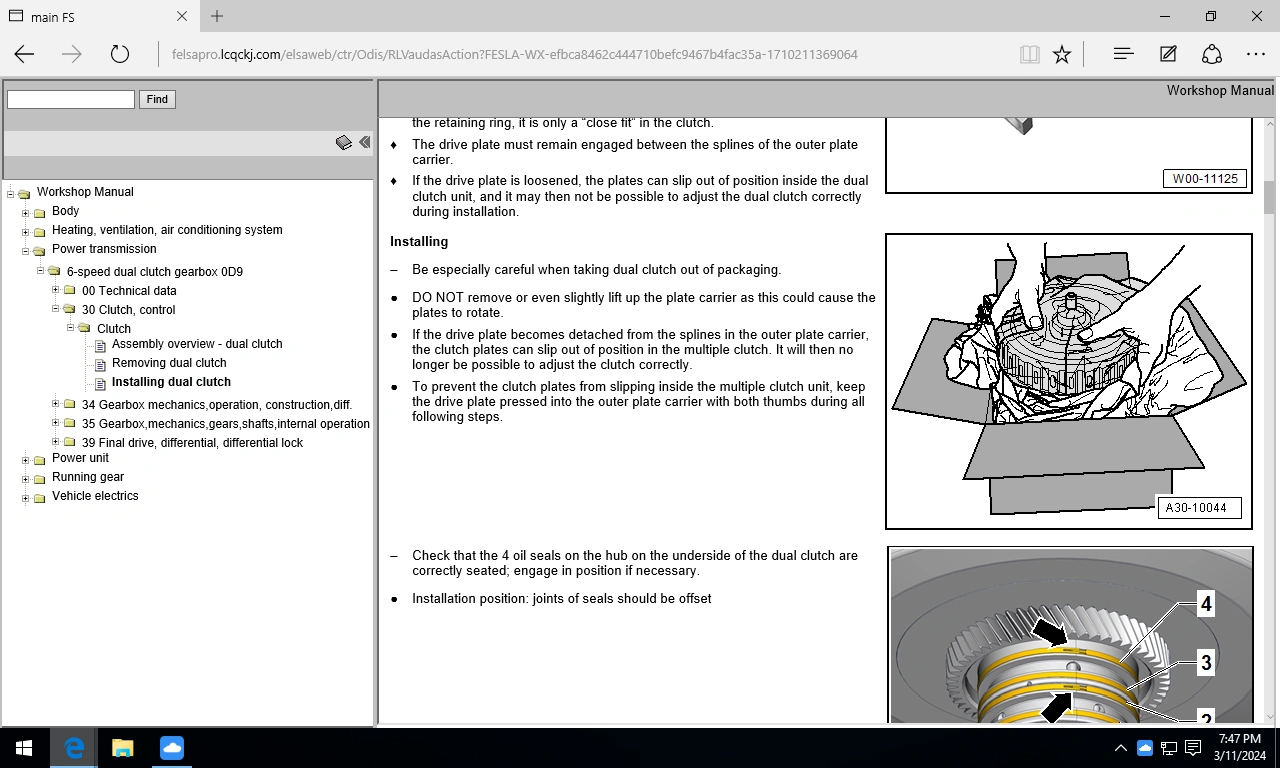Launch File Explorer from the taskbar
Viewport: 1280px width, 768px height.
tap(122, 747)
